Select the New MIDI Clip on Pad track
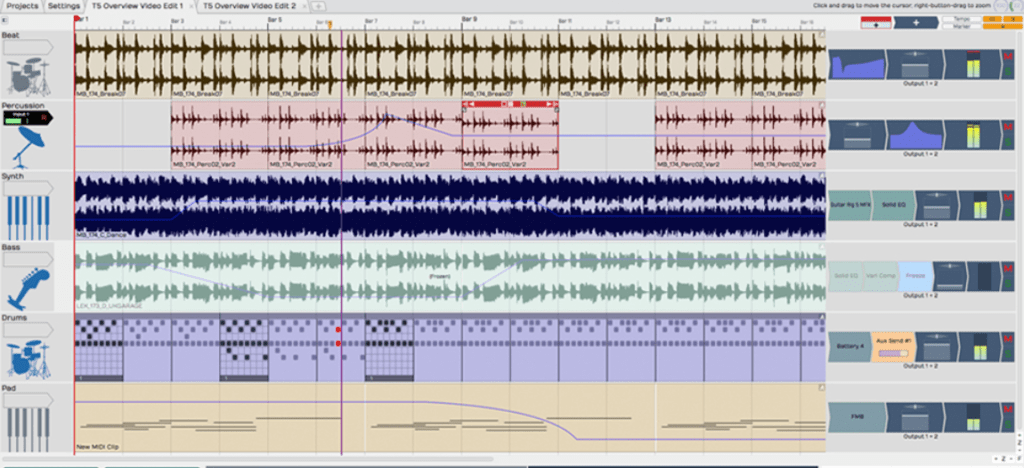 [x=449, y=416]
